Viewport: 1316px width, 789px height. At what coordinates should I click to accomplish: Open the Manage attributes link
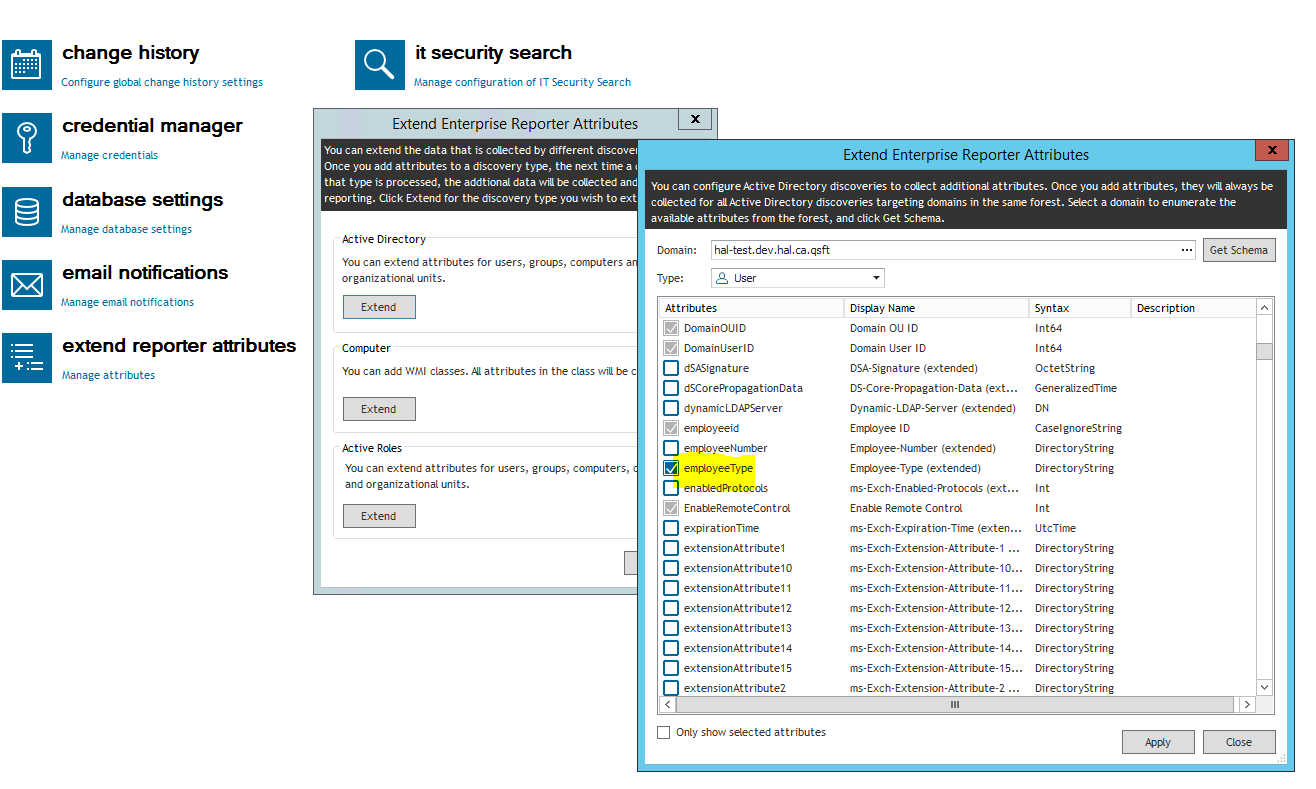(x=108, y=375)
